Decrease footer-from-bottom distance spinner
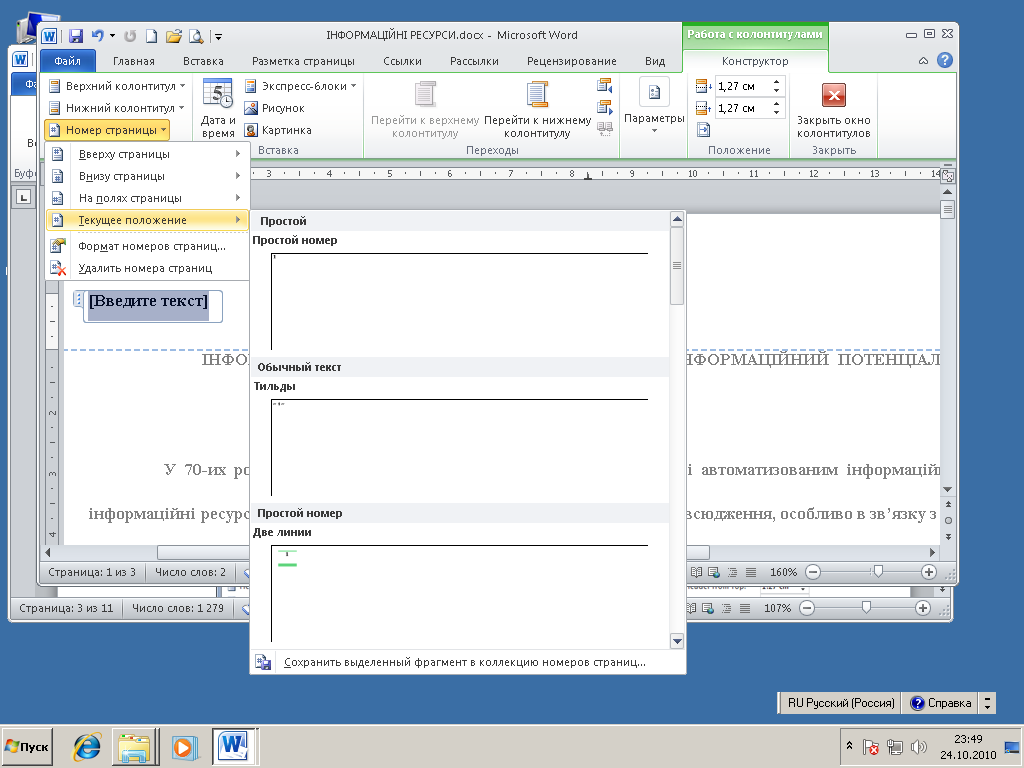This screenshot has height=768, width=1024. click(x=776, y=112)
